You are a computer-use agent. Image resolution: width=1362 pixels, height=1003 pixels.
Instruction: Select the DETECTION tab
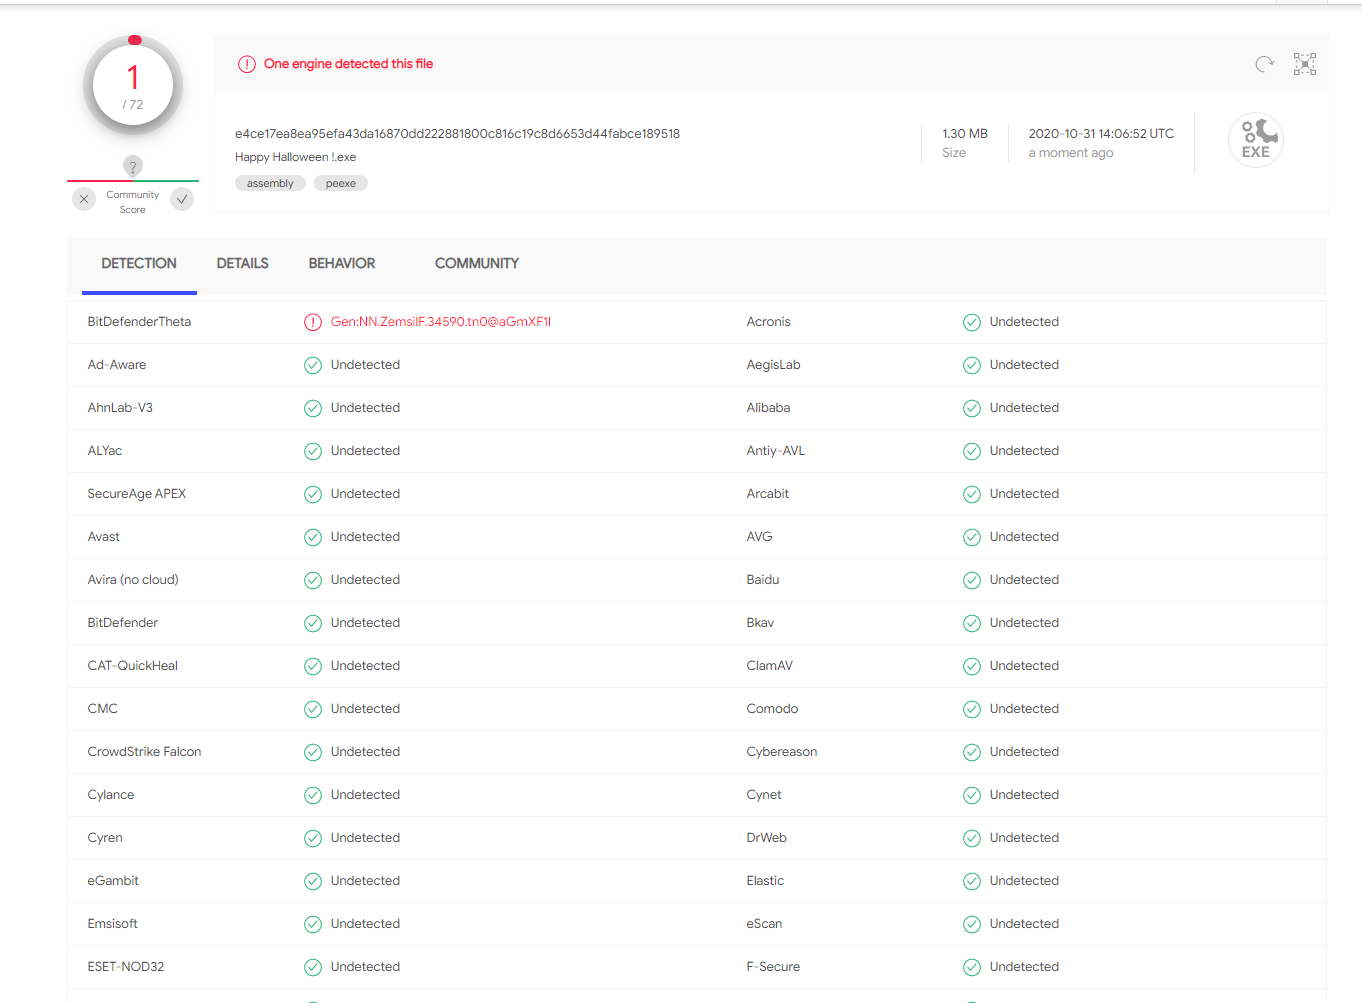(139, 263)
